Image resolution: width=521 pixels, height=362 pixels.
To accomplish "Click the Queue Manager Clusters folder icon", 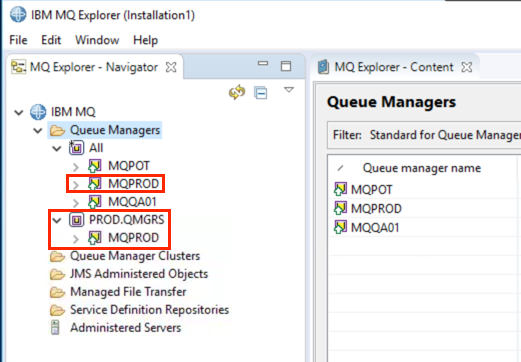I will (57, 256).
